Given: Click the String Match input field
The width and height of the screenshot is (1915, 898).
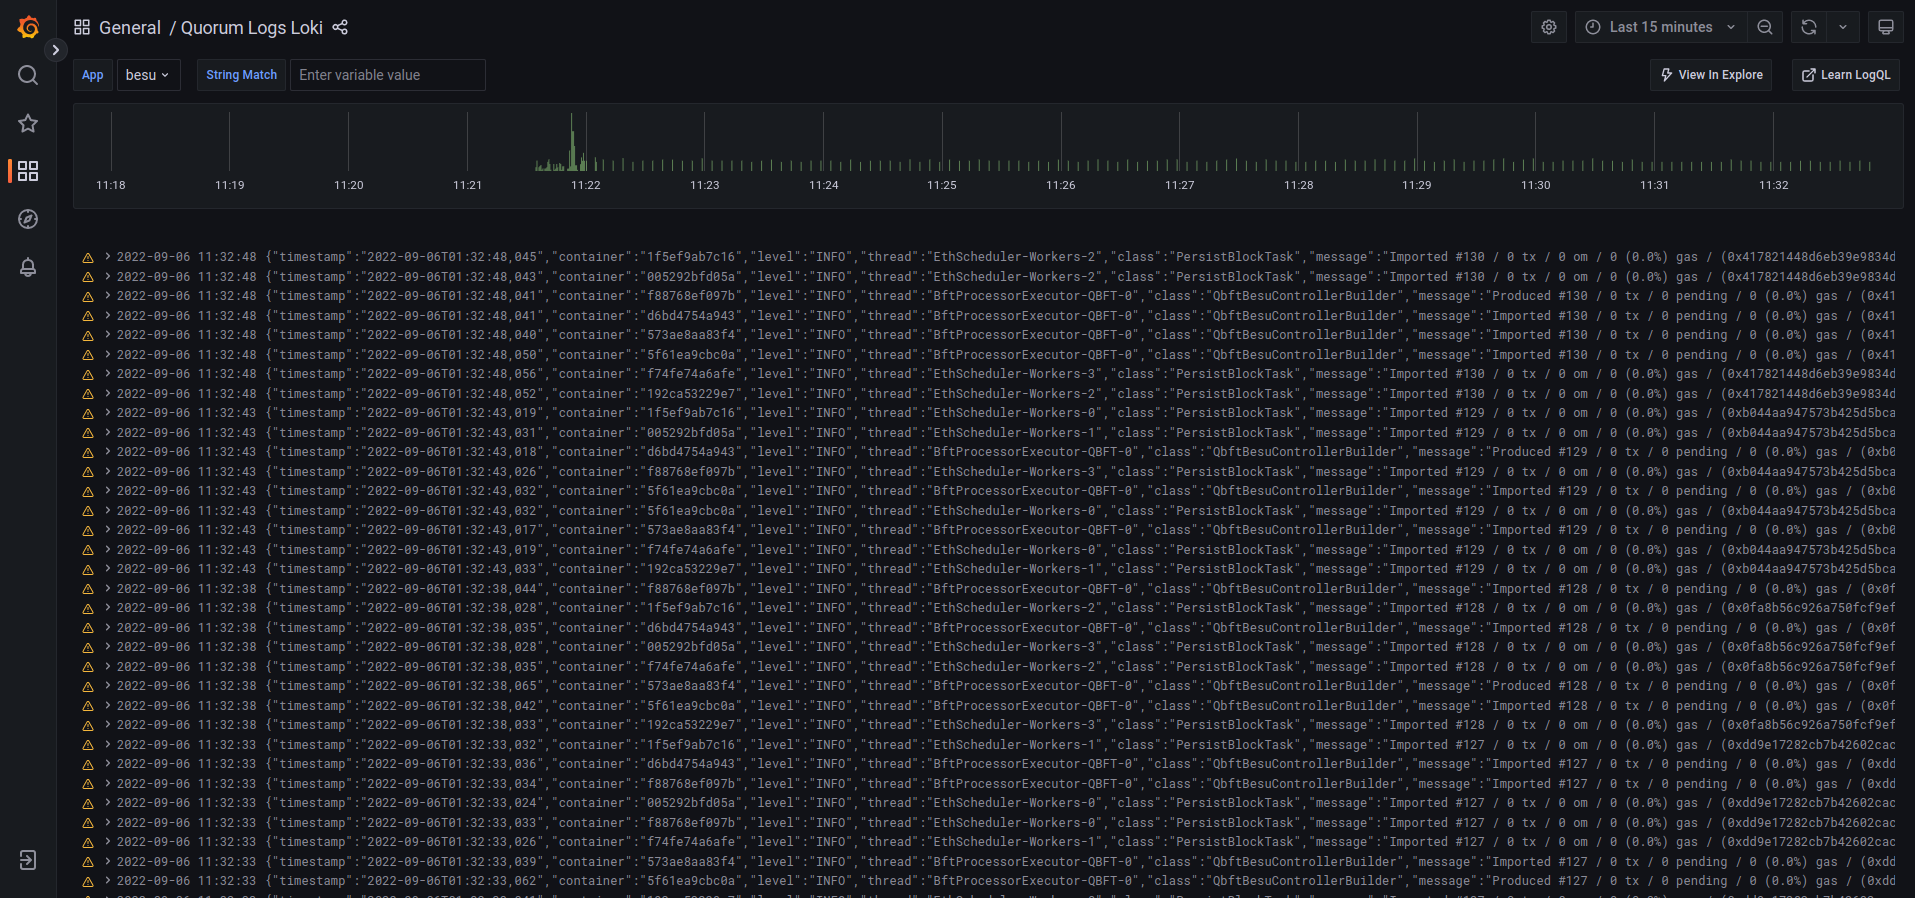Looking at the screenshot, I should point(387,75).
